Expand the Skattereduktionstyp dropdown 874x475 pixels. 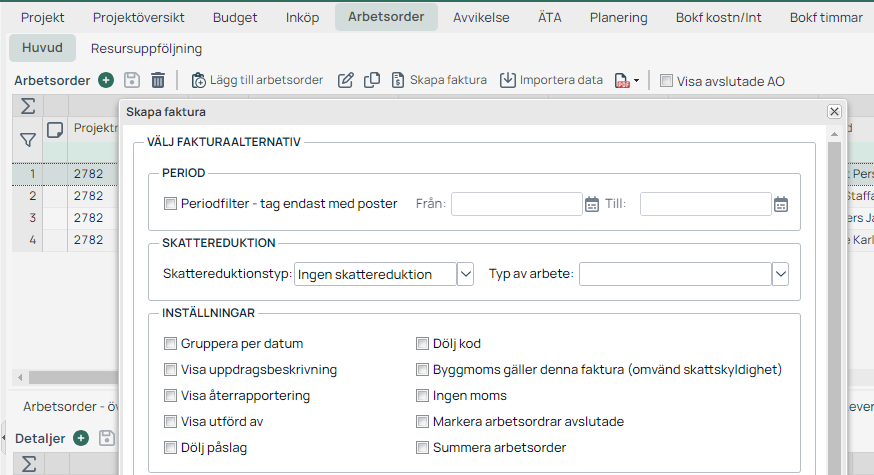click(x=465, y=274)
